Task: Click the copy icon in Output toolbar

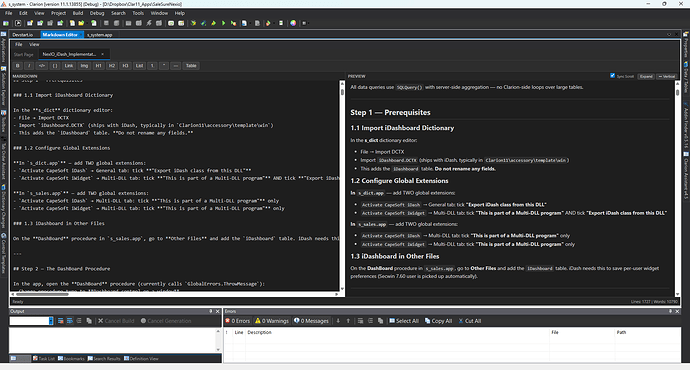Action: click(89, 321)
